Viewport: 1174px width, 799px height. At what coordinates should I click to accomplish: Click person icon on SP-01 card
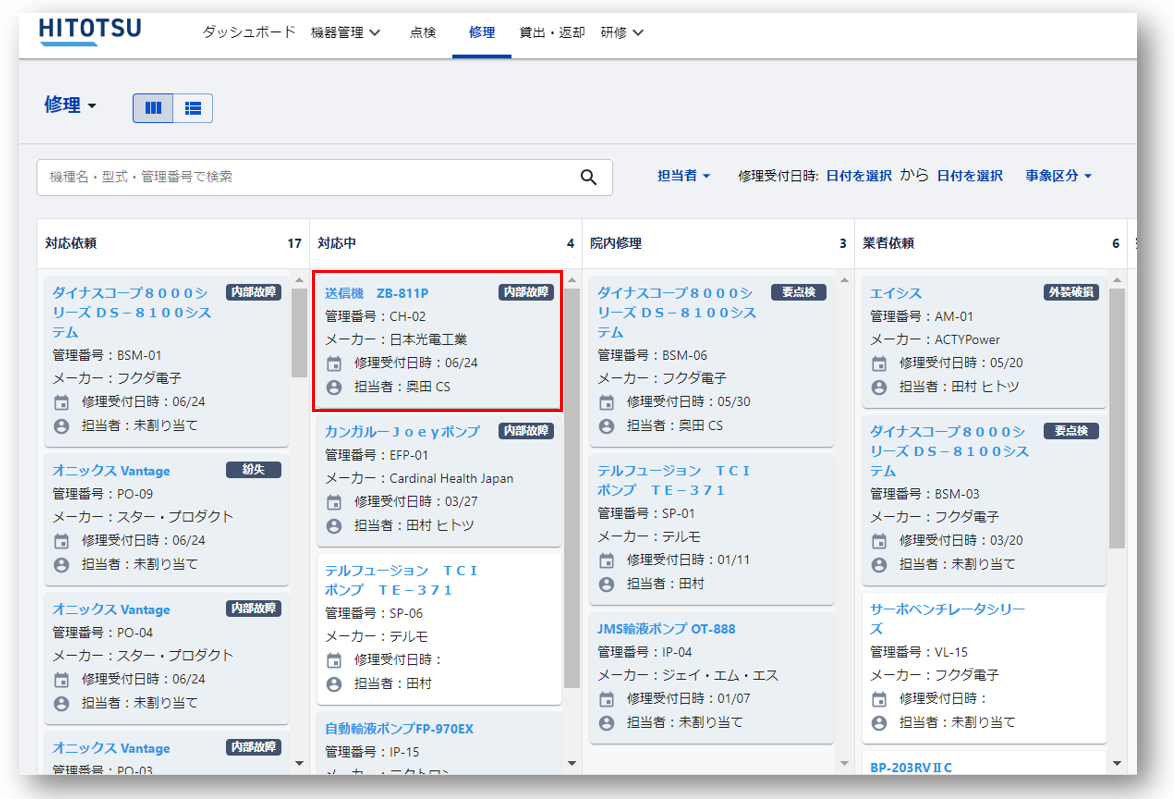(606, 584)
